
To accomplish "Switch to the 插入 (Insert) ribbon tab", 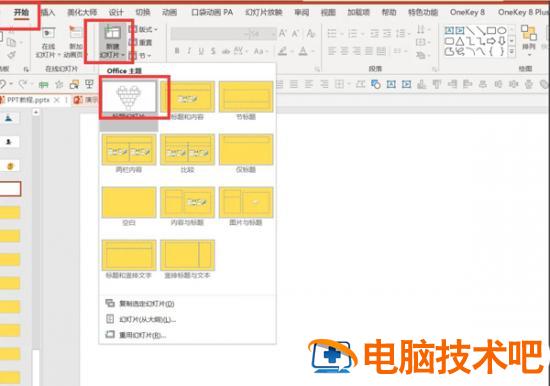I will 47,12.
